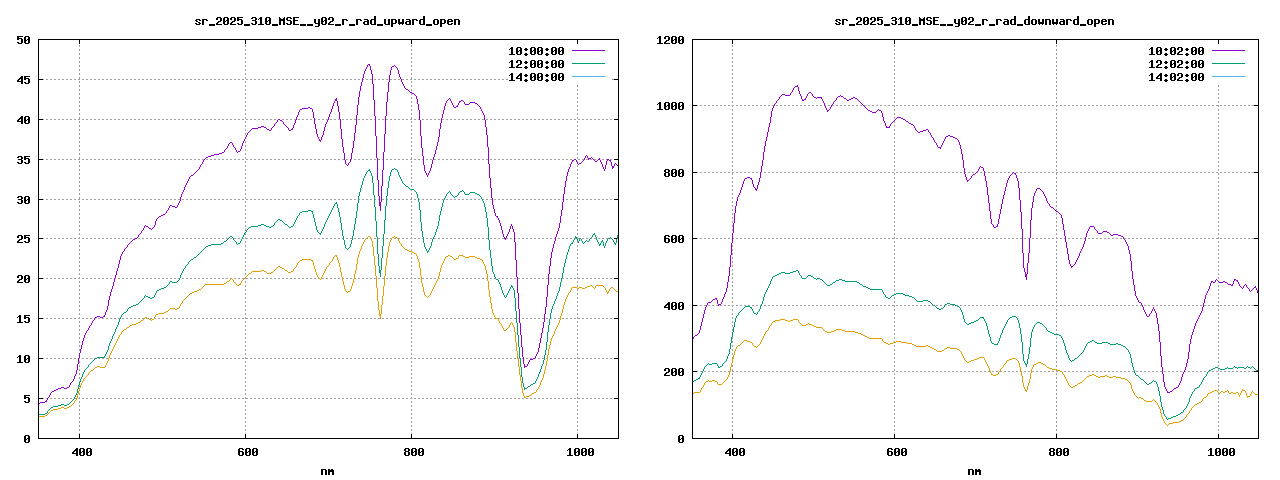The image size is (1280, 480).
Task: Click the 0 tick on right chart y-axis
Action: 680,438
